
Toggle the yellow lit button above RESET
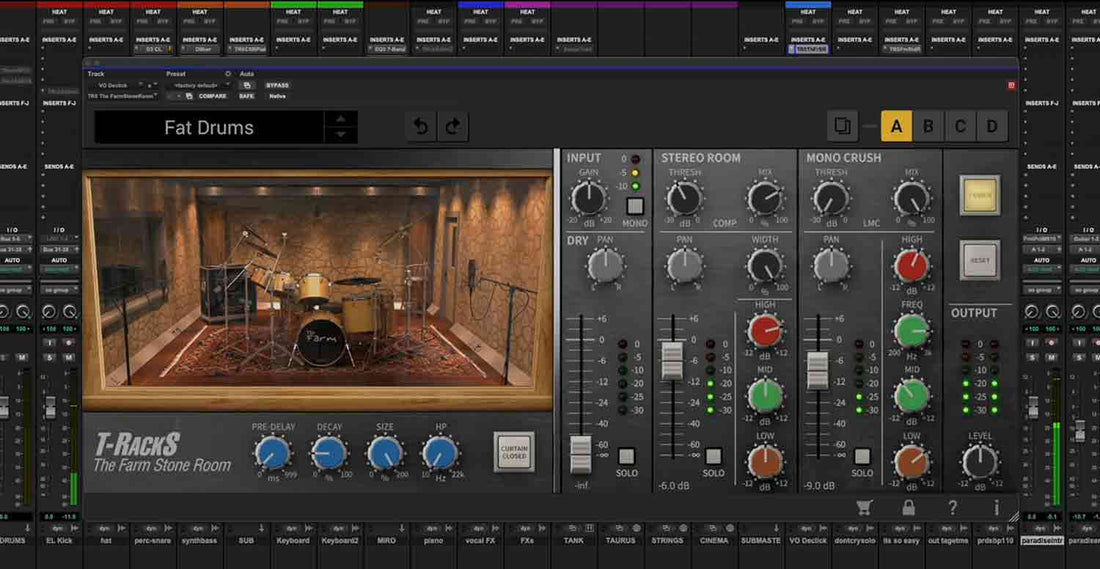[980, 195]
